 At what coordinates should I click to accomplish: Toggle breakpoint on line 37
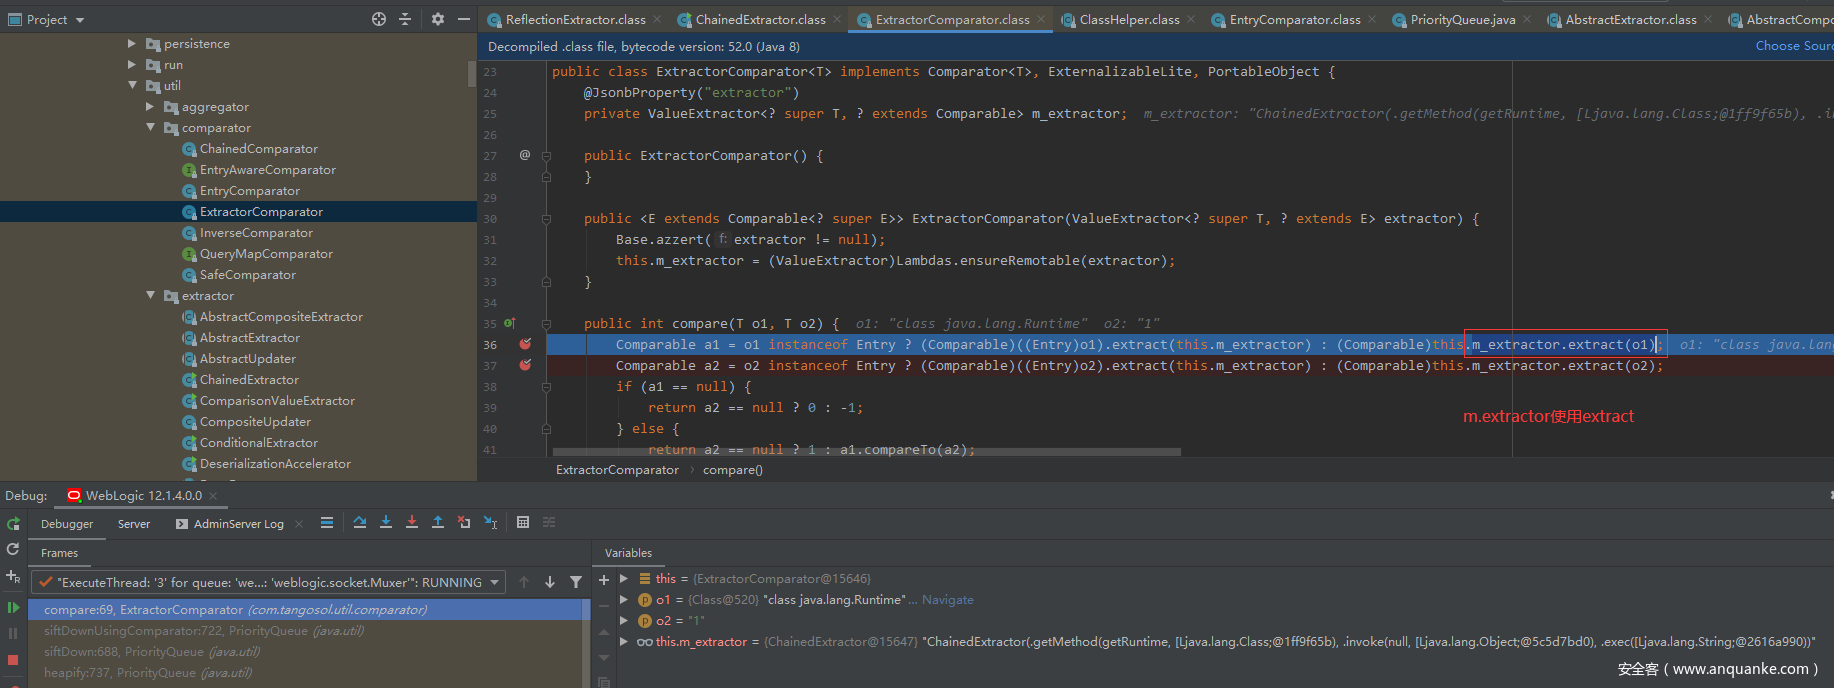tap(525, 365)
